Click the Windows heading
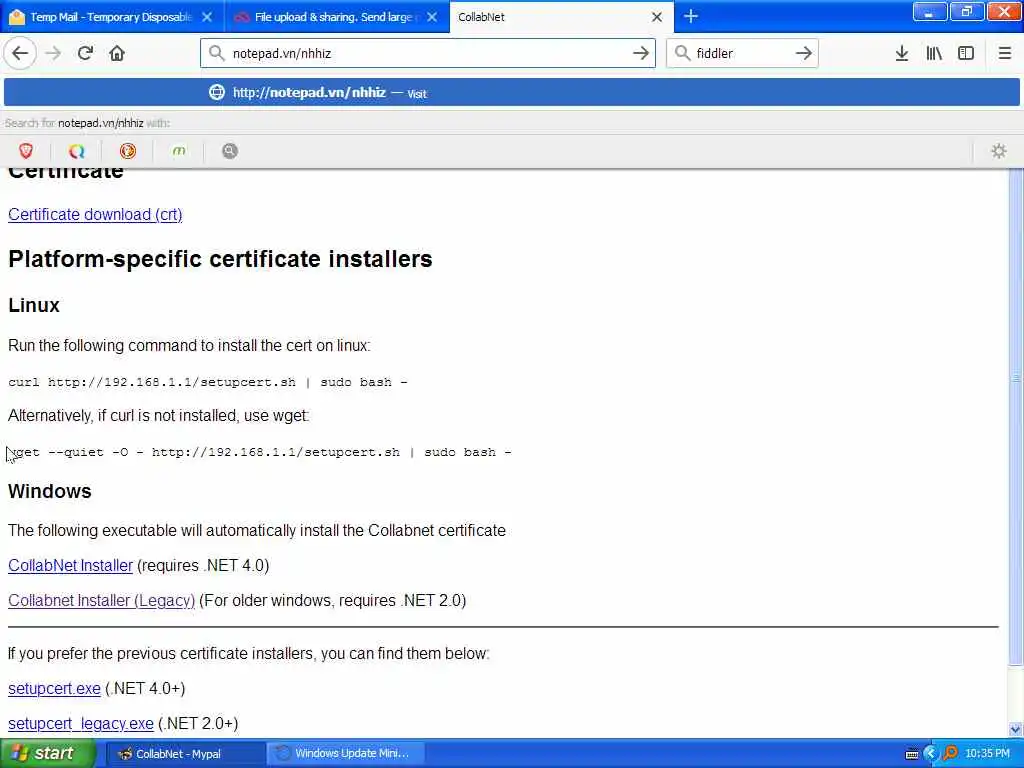This screenshot has height=768, width=1024. (x=50, y=492)
